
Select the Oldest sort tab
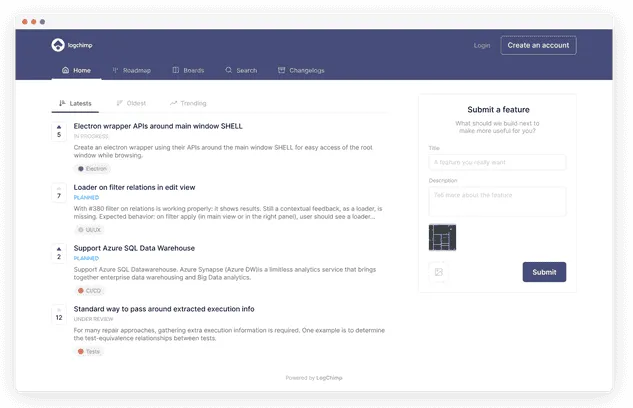click(131, 103)
